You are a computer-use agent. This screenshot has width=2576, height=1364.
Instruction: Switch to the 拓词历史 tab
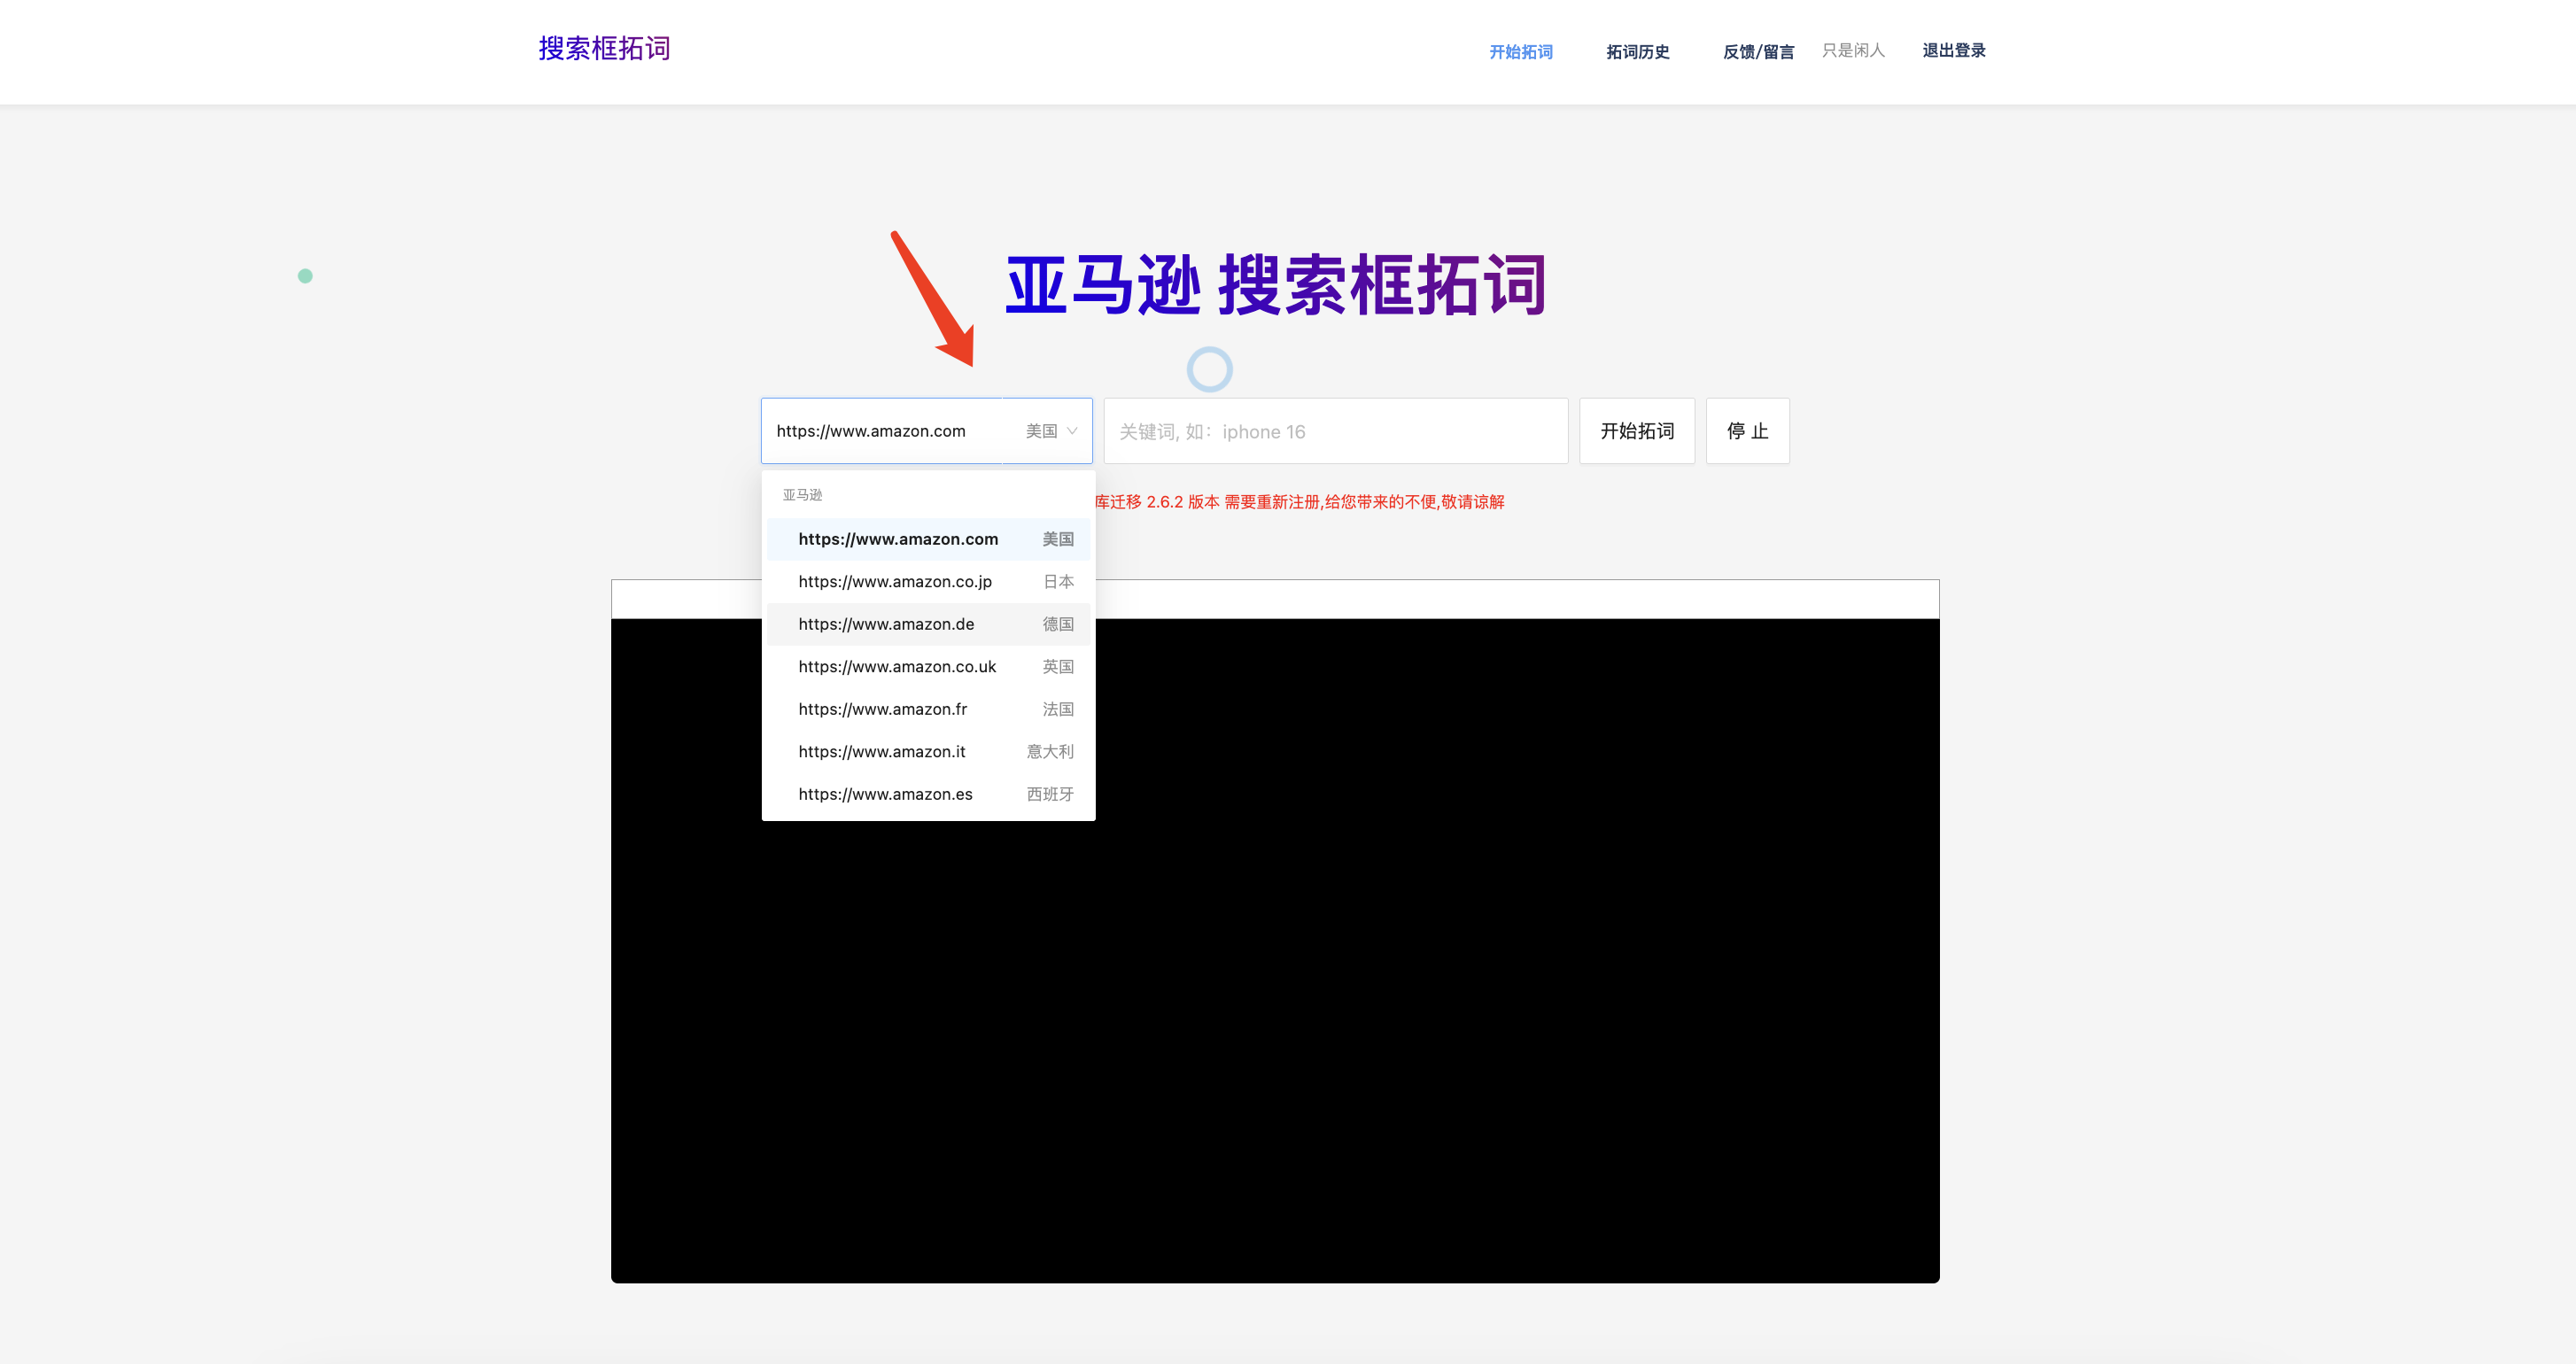point(1637,51)
